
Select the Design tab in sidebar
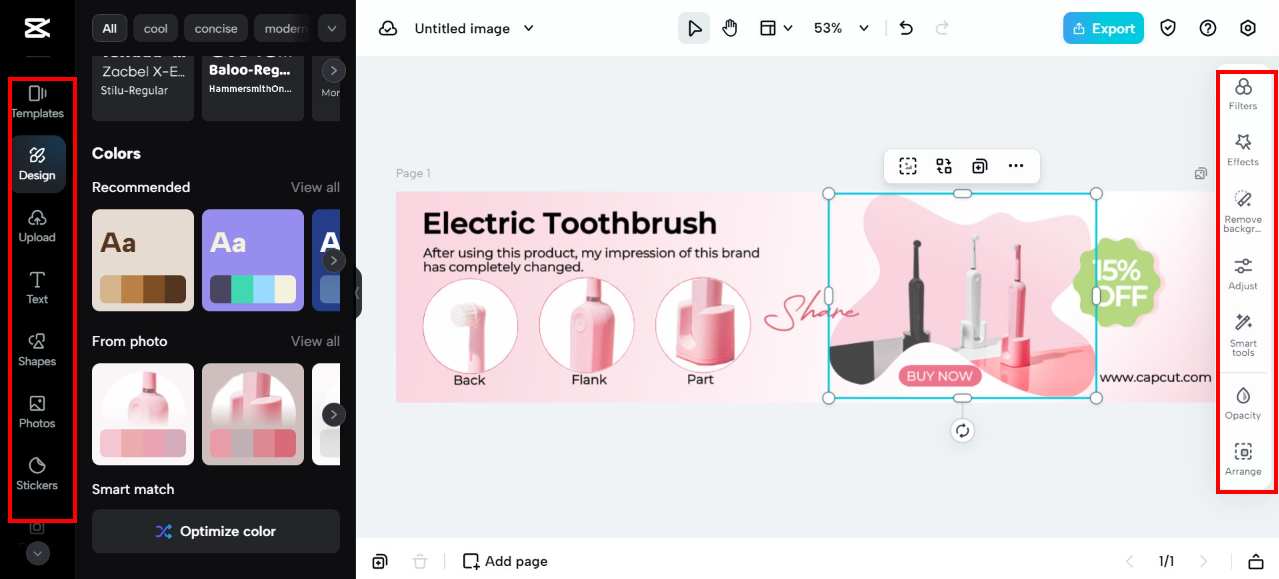pyautogui.click(x=37, y=164)
